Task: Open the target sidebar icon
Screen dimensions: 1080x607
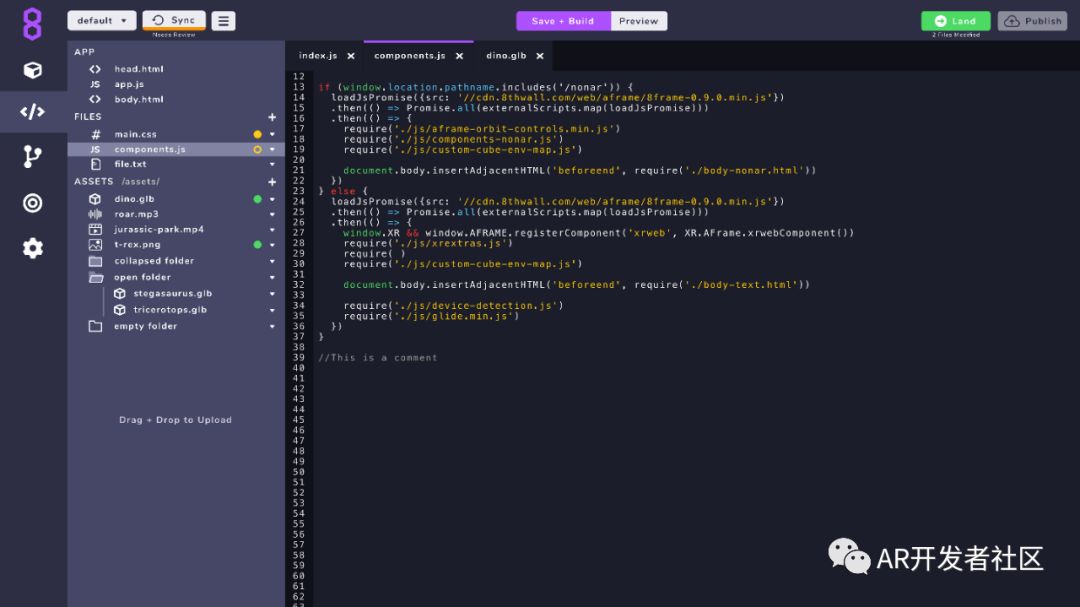Action: [x=32, y=203]
